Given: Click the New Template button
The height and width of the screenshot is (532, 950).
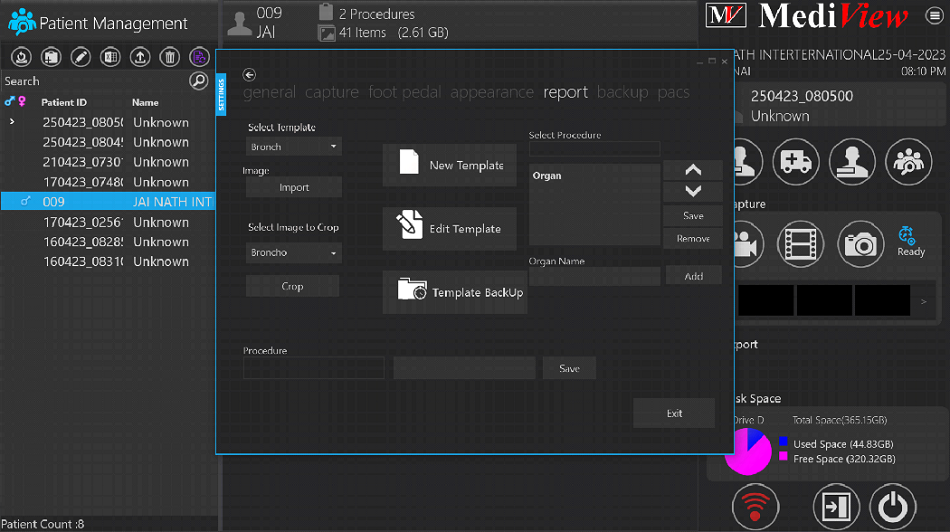Looking at the screenshot, I should click(x=450, y=165).
